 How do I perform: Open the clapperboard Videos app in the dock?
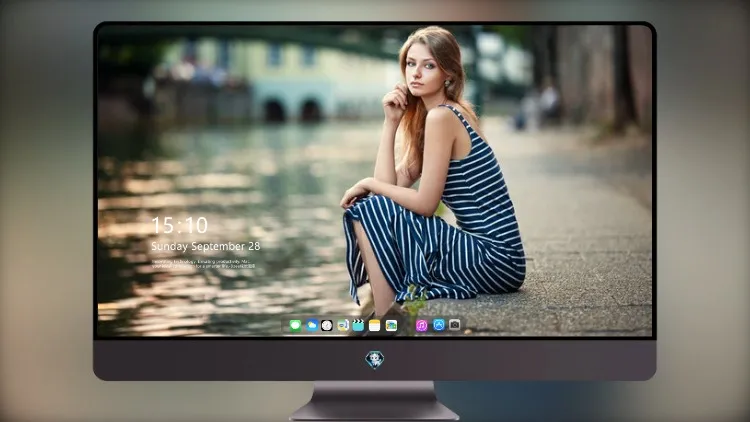(358, 325)
